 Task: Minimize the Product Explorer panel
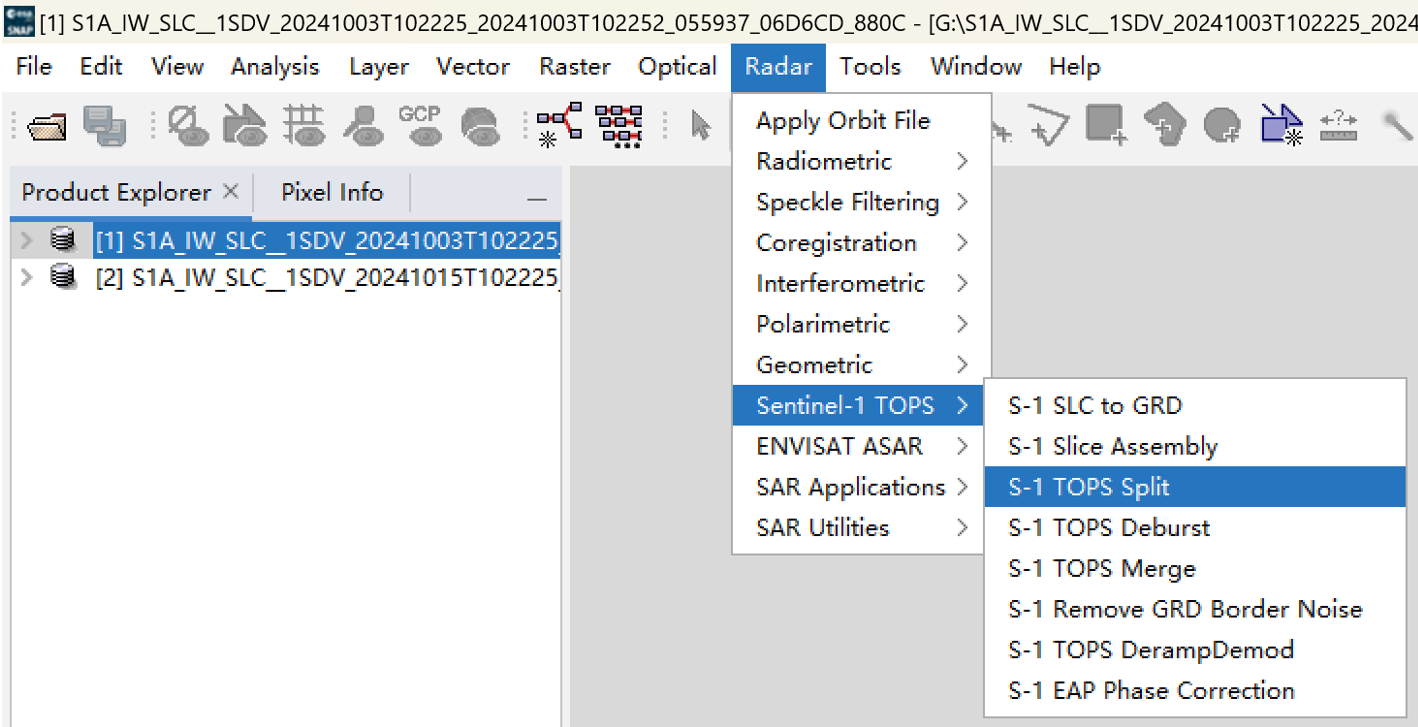[x=537, y=198]
